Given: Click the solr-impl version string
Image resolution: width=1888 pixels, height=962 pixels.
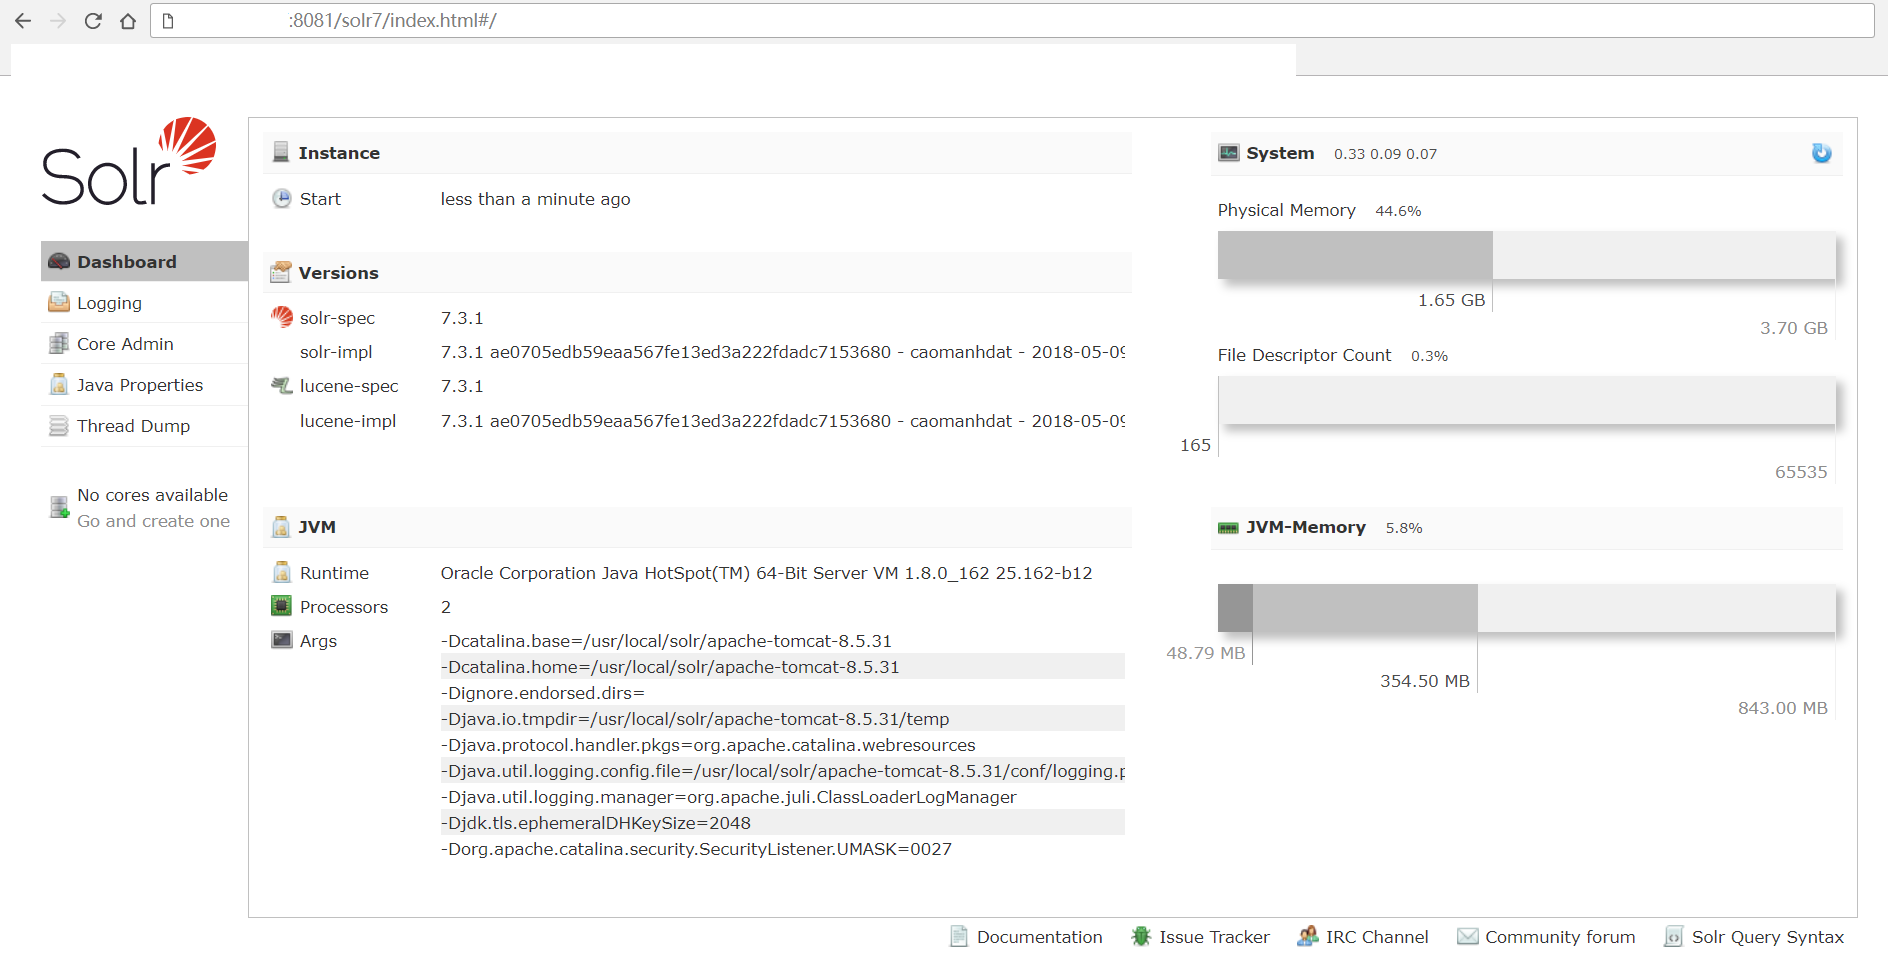Looking at the screenshot, I should point(782,351).
